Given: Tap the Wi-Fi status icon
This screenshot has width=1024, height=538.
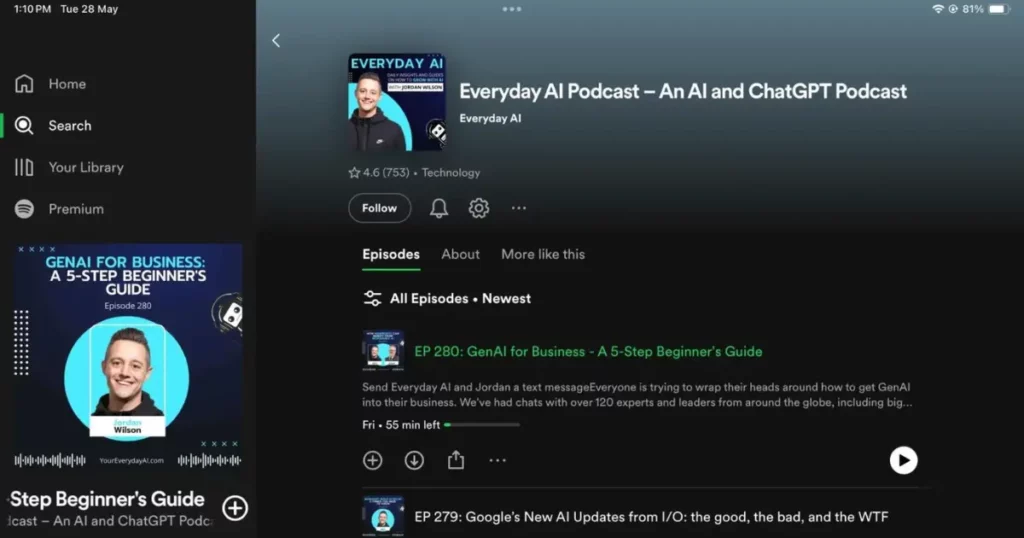Looking at the screenshot, I should click(x=938, y=9).
